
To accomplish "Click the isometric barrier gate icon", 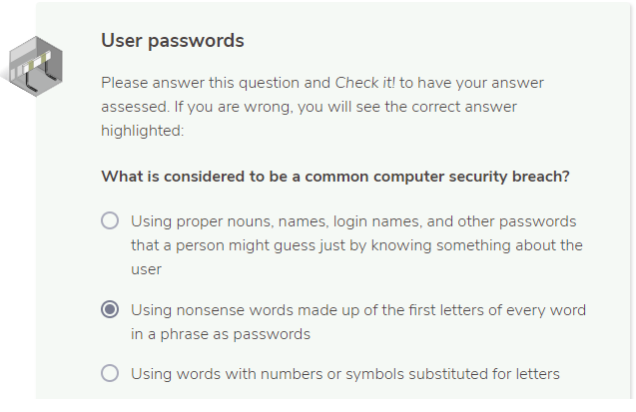I will point(36,67).
